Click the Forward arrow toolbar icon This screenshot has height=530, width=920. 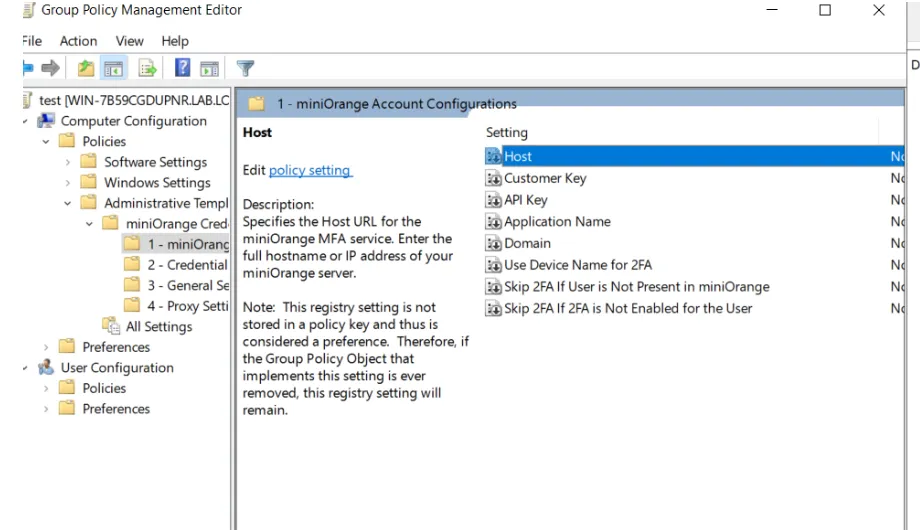click(x=50, y=68)
